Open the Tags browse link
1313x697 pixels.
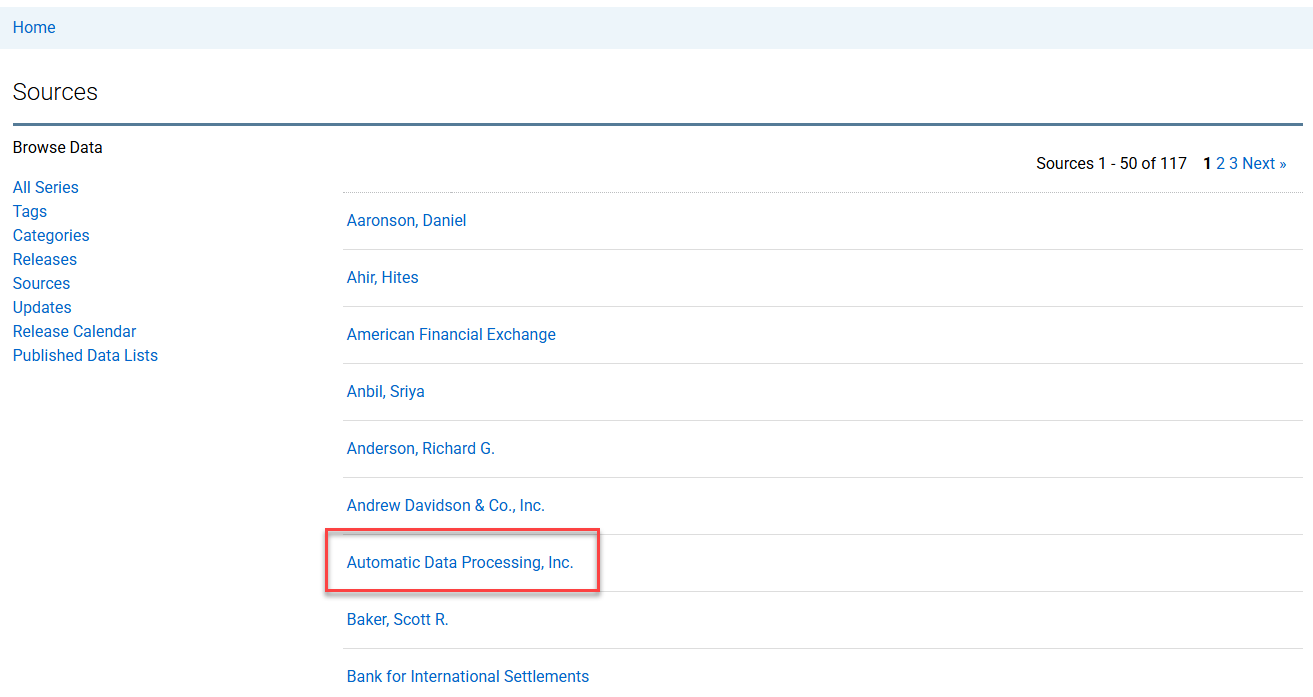point(30,212)
